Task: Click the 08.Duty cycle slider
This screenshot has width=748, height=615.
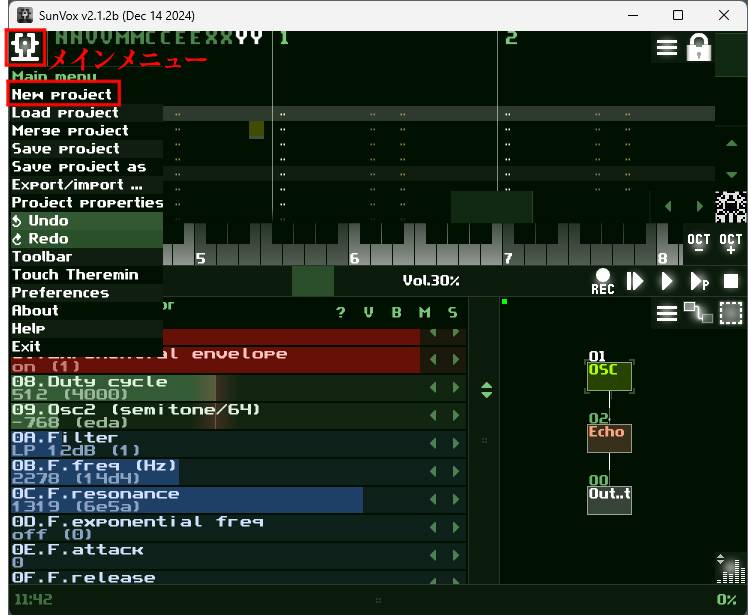Action: pos(215,387)
